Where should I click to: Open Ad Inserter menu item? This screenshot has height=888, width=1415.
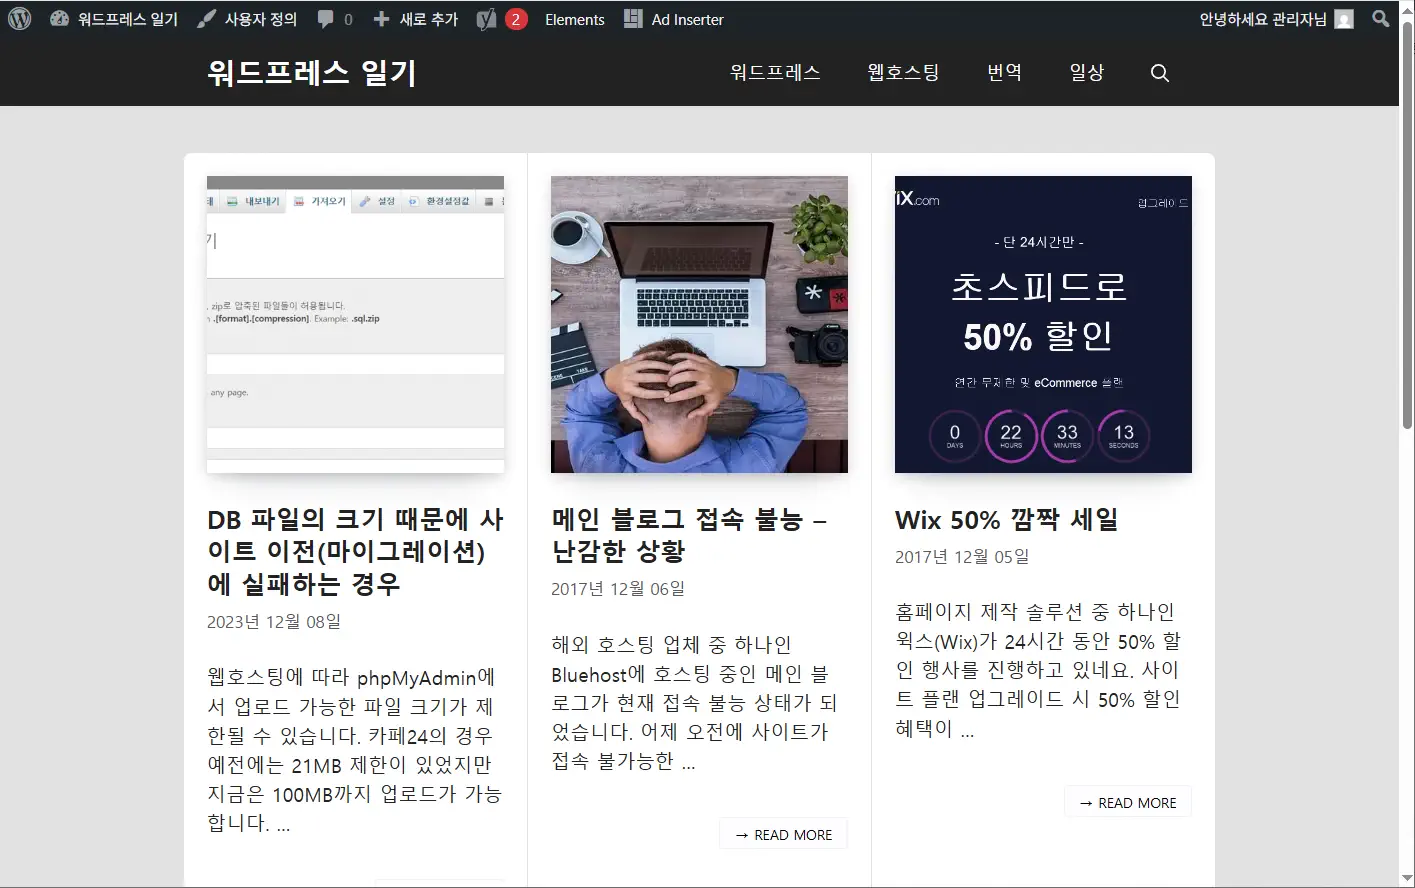tap(688, 19)
